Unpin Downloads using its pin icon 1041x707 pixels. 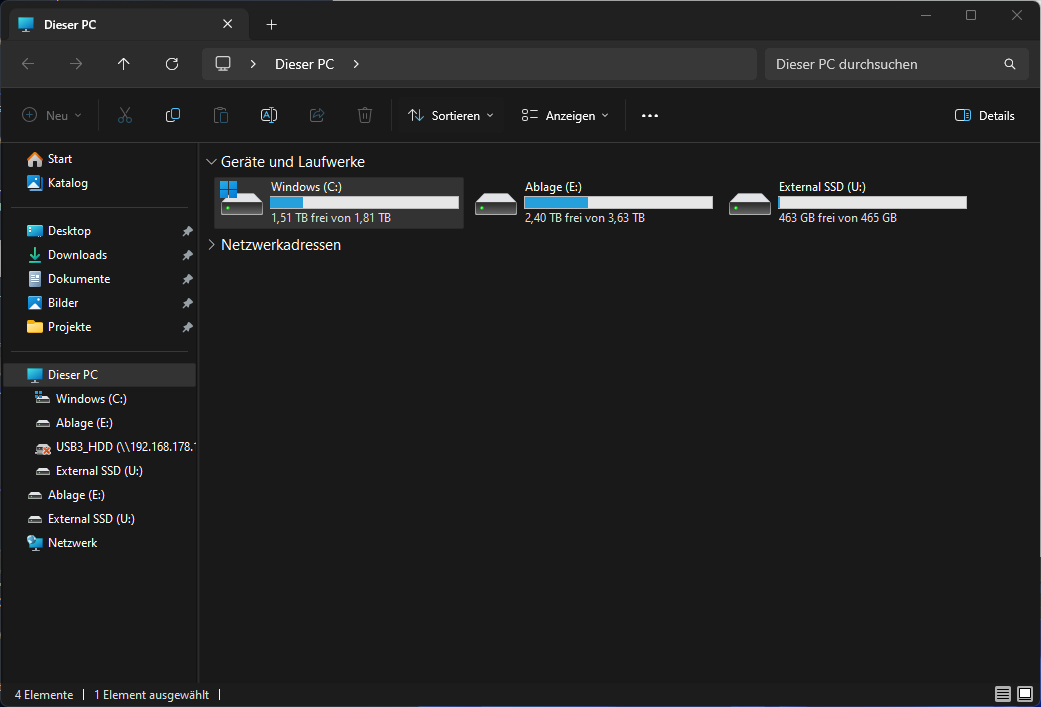[187, 255]
